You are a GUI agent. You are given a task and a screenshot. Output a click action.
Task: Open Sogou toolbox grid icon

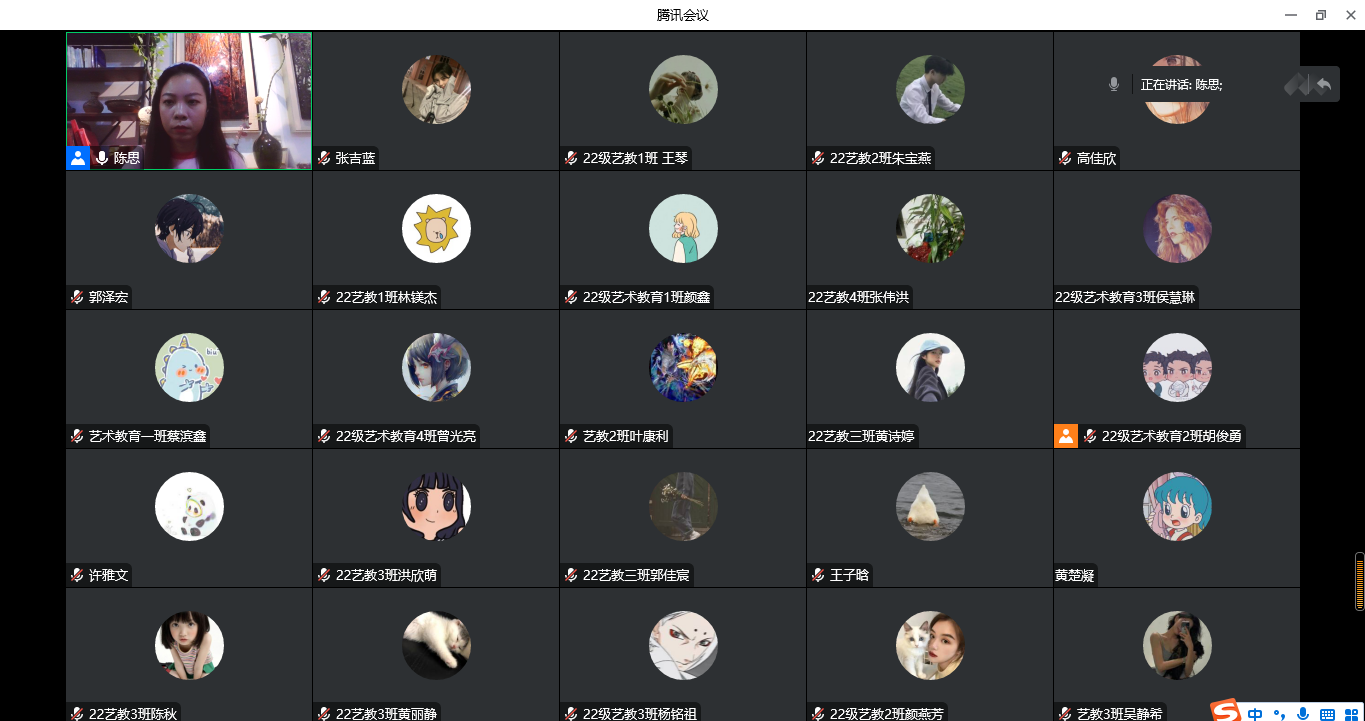point(1350,714)
